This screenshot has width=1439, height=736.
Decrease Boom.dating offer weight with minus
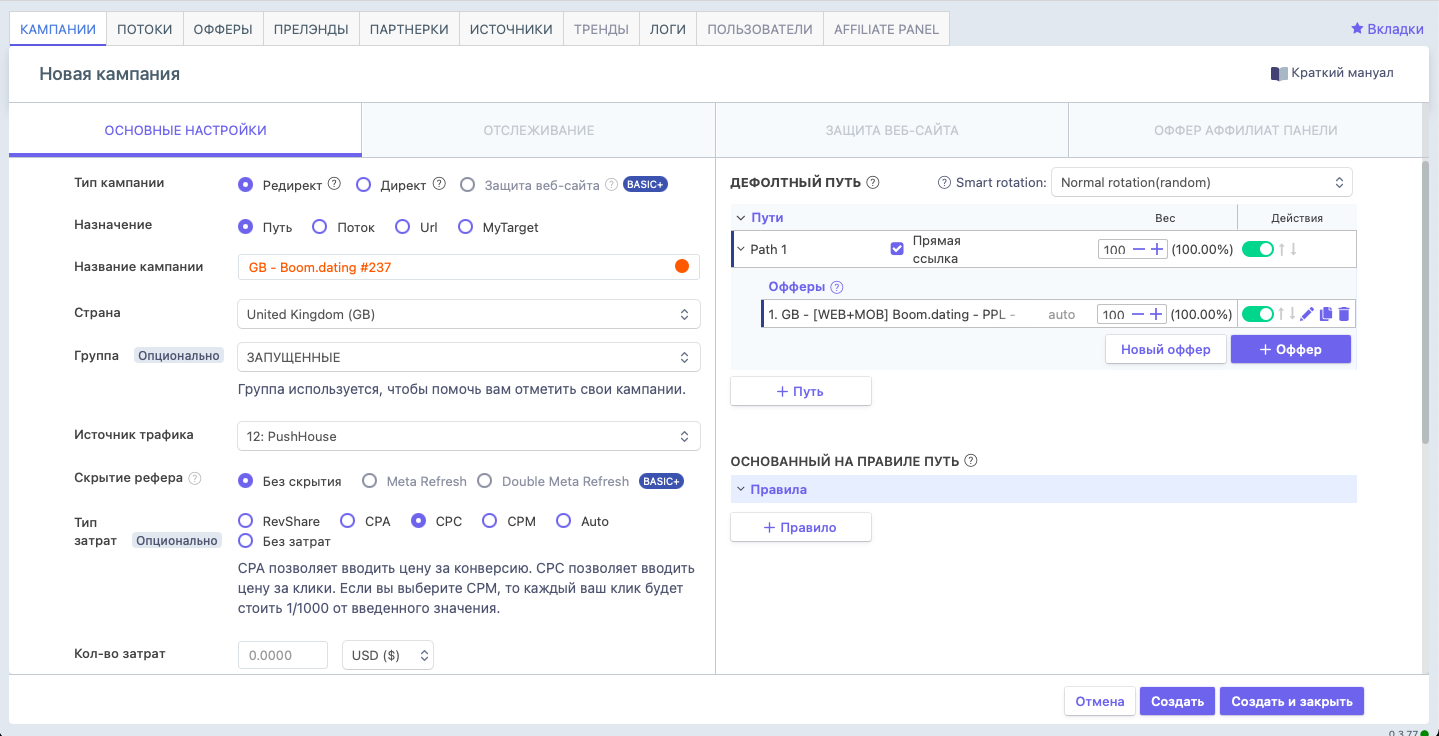tap(1138, 314)
